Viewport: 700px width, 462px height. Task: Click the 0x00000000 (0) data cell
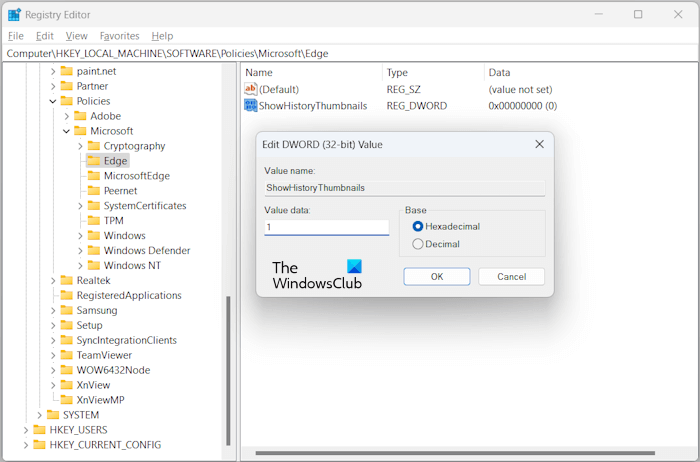click(x=522, y=106)
